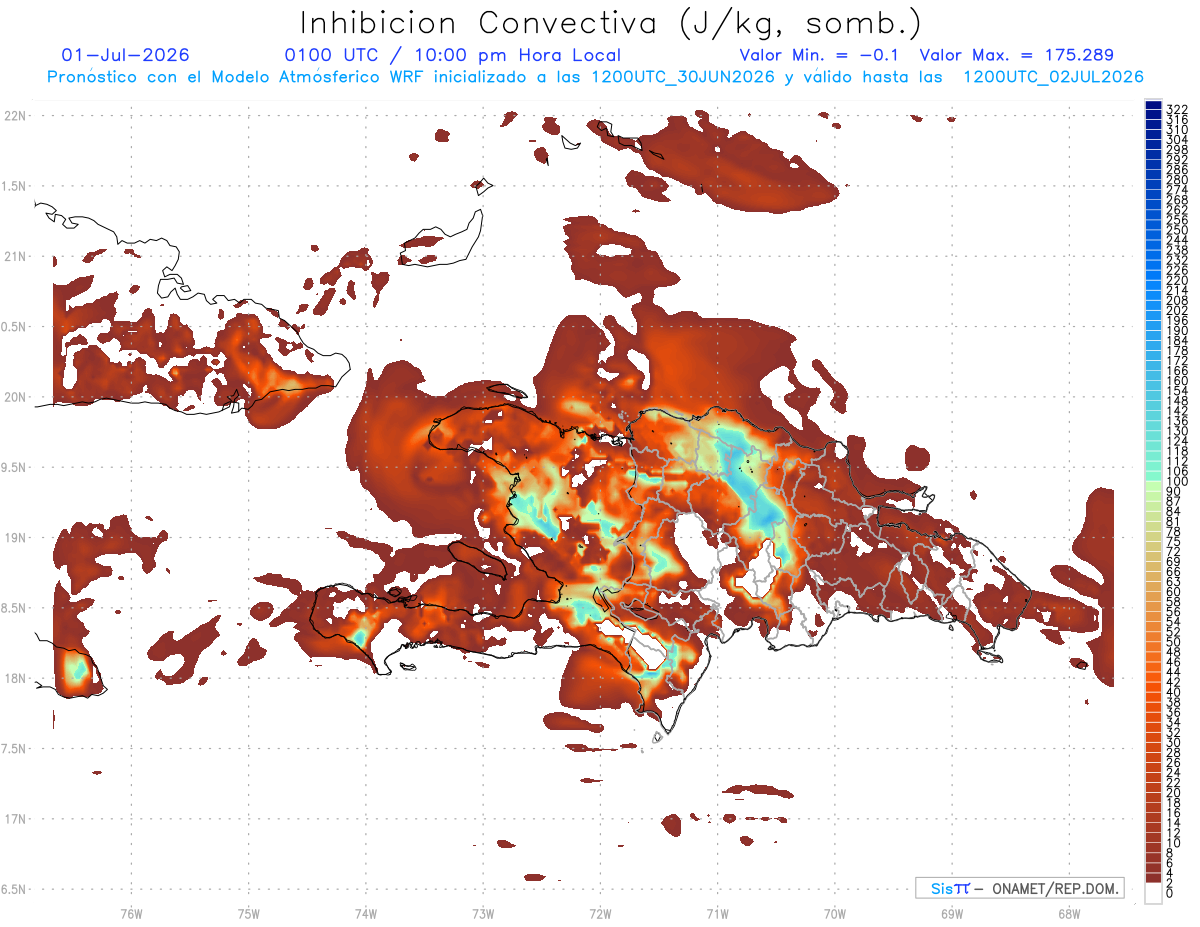Click the "322" value on the color scale

click(1176, 109)
